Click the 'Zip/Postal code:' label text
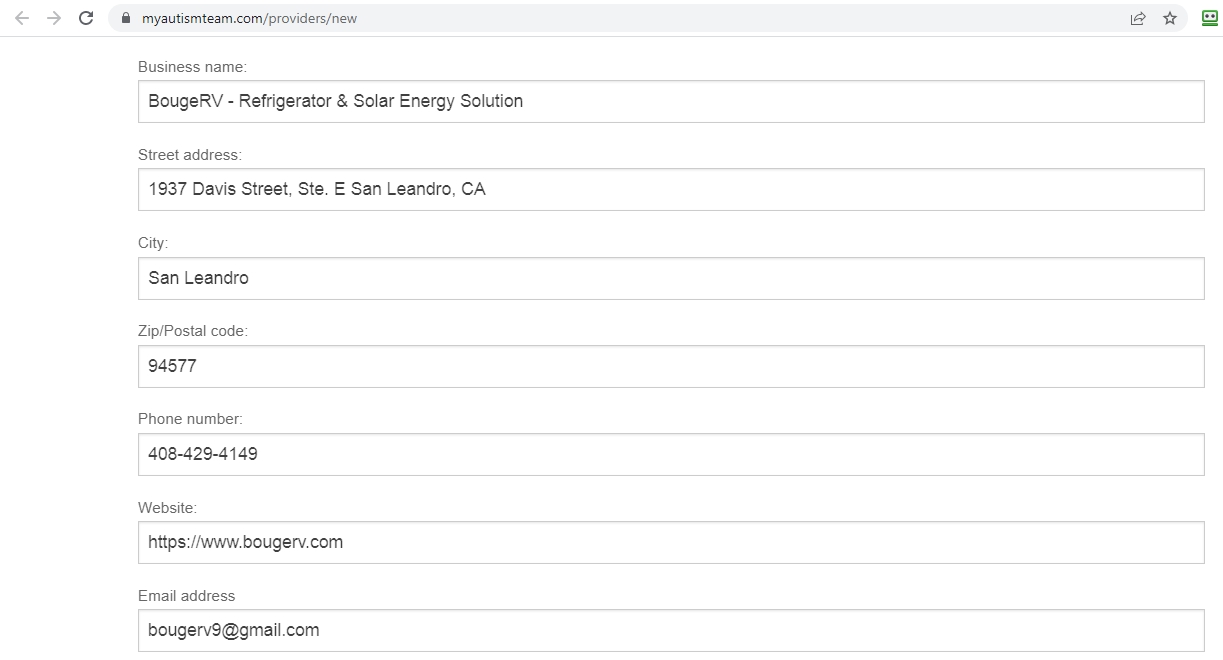 pyautogui.click(x=193, y=331)
